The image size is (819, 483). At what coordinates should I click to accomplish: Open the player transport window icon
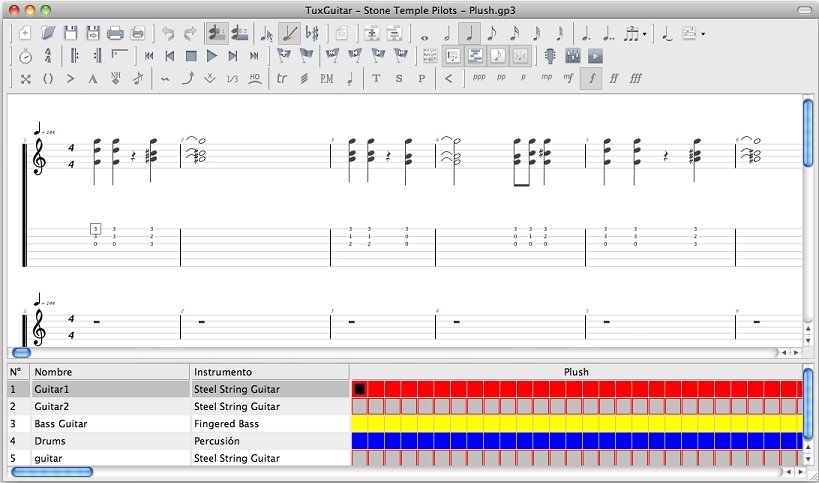[595, 56]
